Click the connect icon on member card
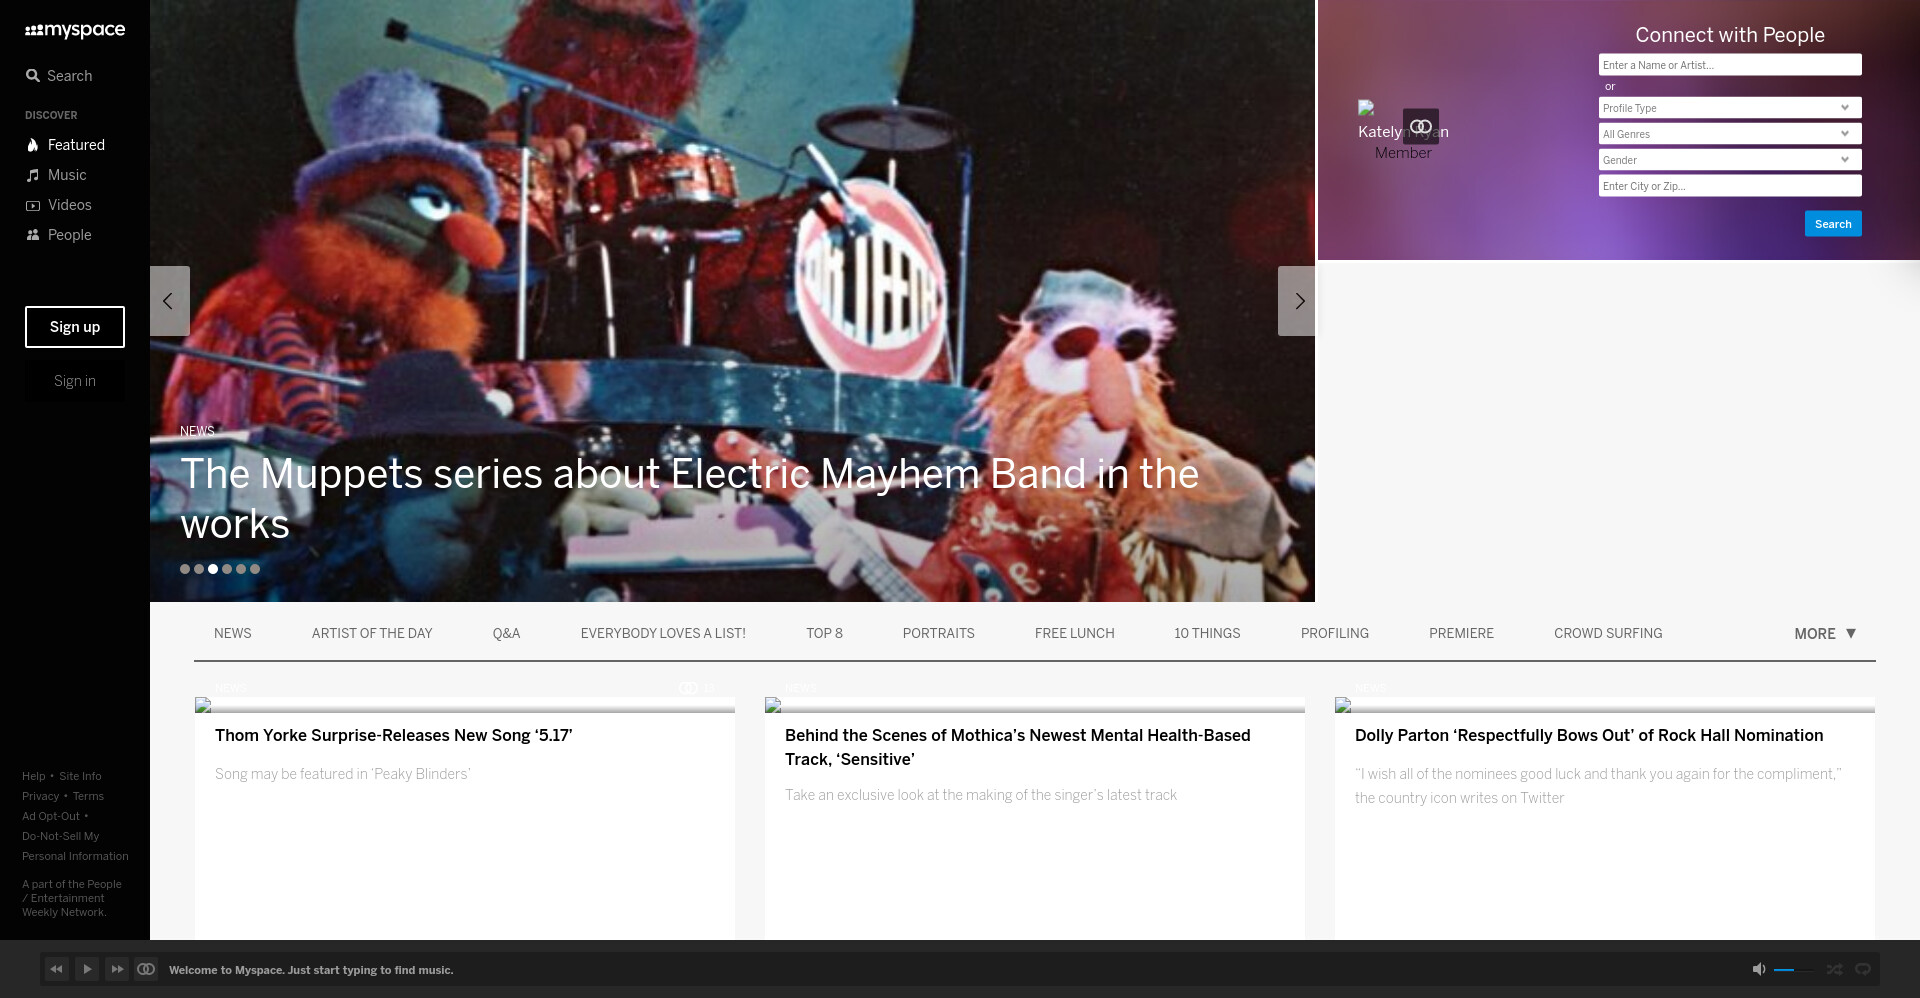The width and height of the screenshot is (1920, 998). click(x=1421, y=127)
